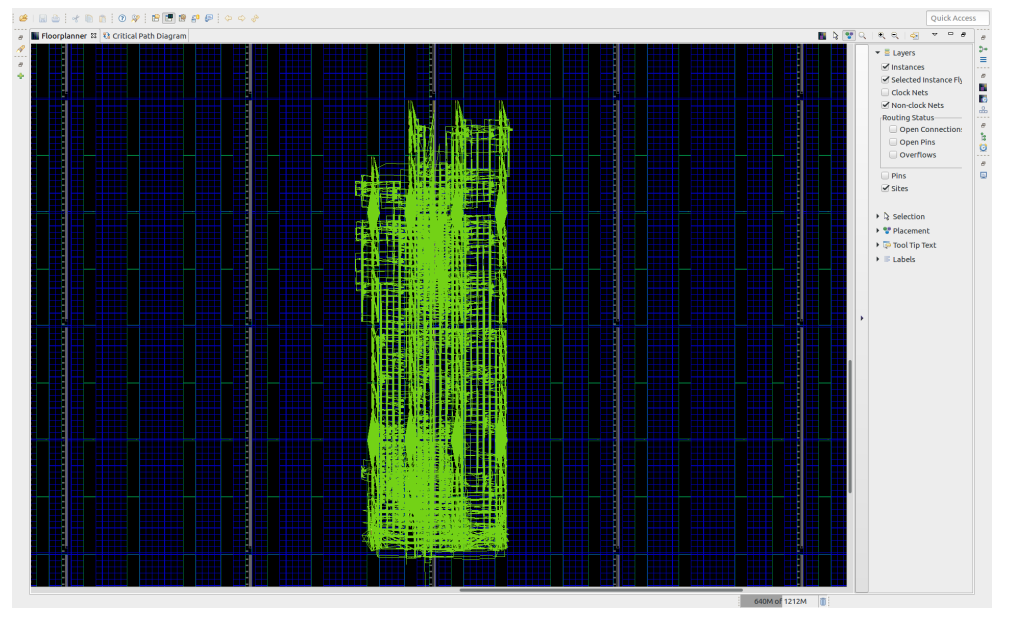The width and height of the screenshot is (1035, 621).
Task: Click the save icon on the main toolbar
Action: click(x=43, y=18)
